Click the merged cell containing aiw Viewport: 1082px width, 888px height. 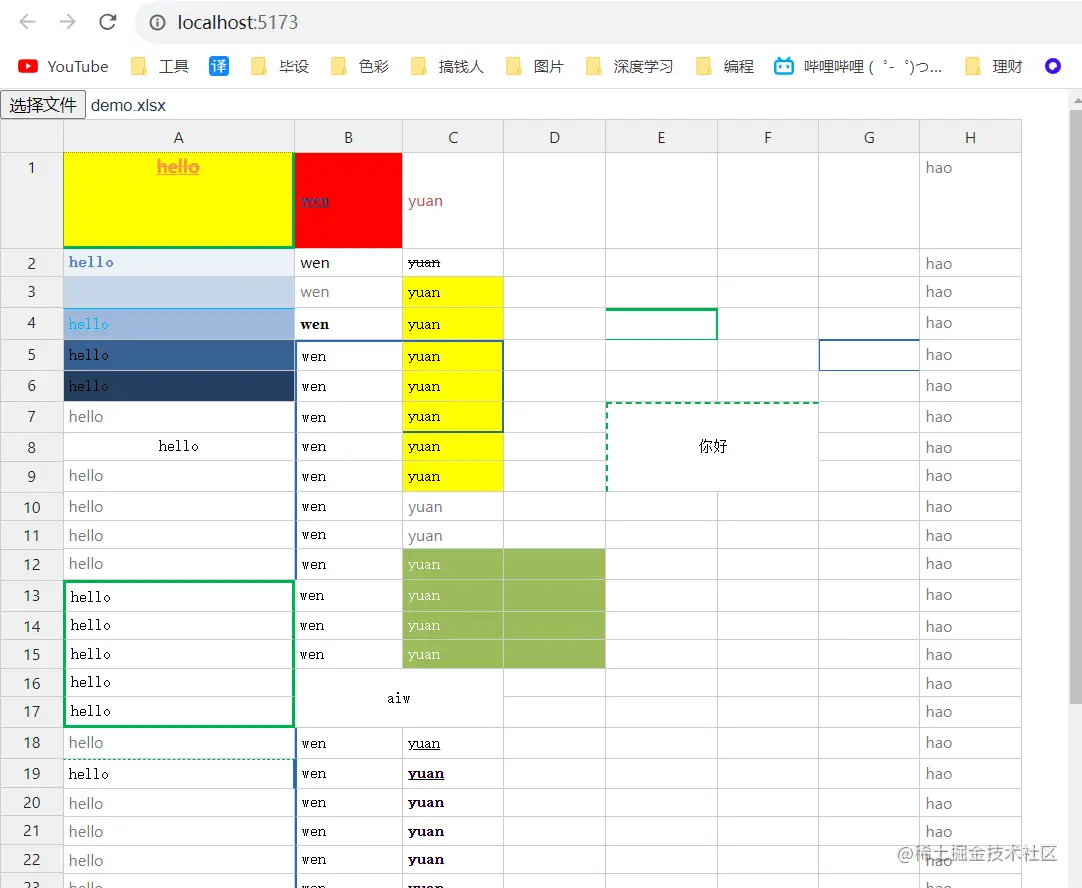point(399,698)
